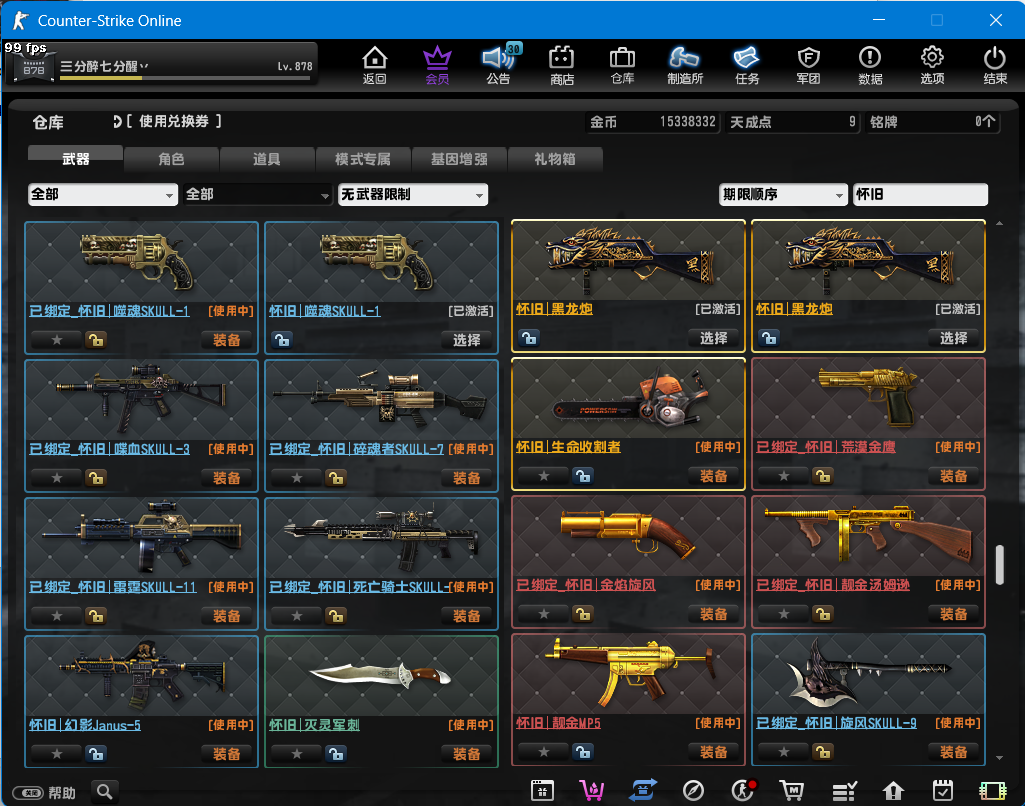Open the 任务 missions icon
Viewport: 1025px width, 806px height.
[x=747, y=65]
